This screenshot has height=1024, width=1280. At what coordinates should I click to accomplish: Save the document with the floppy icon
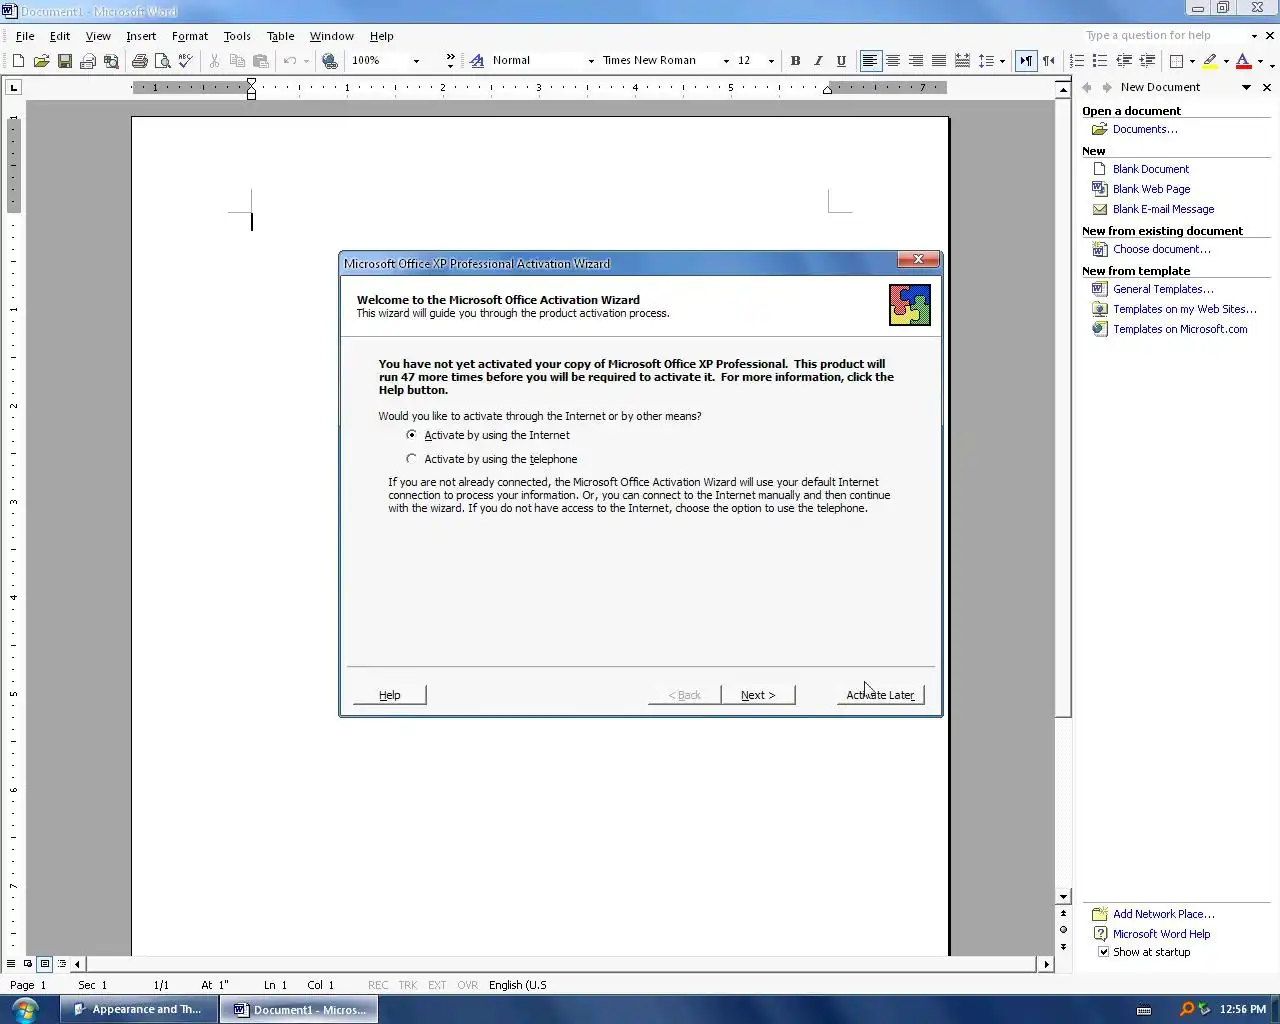(x=64, y=61)
